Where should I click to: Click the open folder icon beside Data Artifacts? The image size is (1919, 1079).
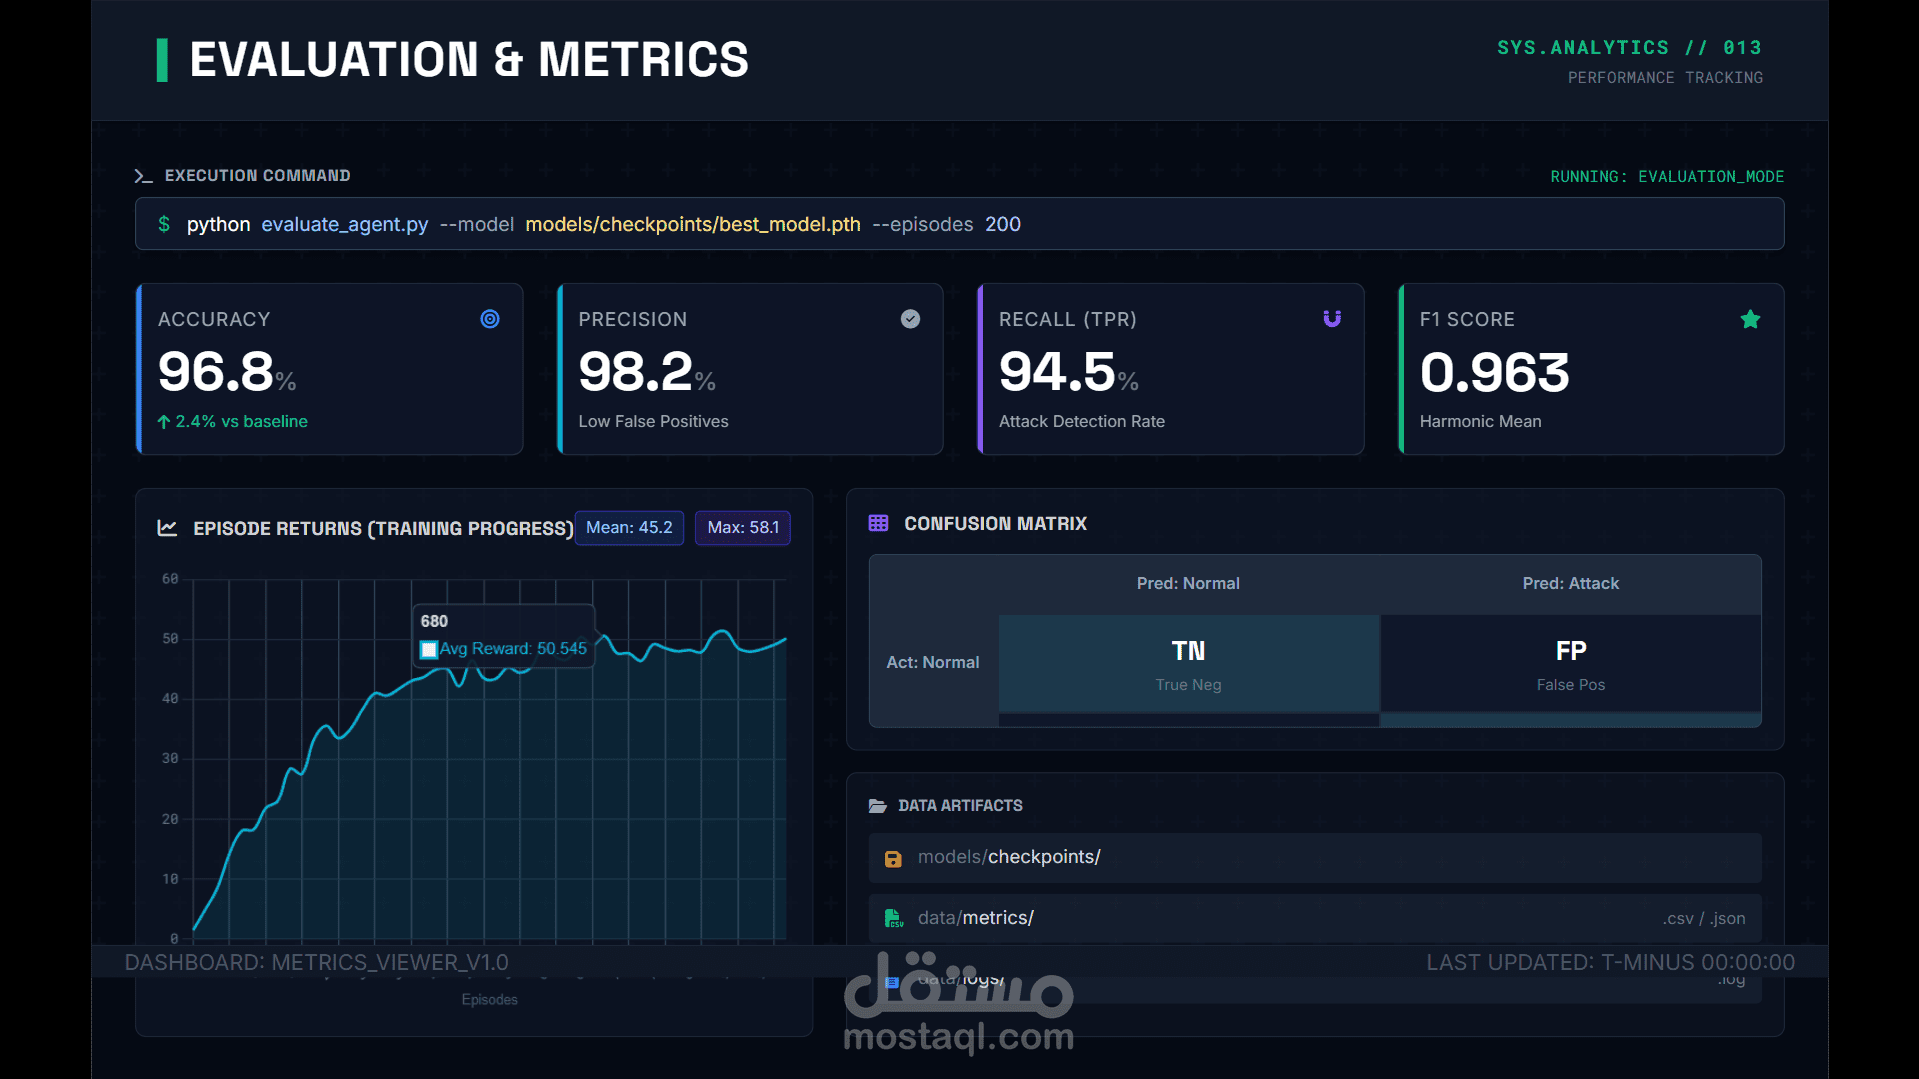point(878,806)
